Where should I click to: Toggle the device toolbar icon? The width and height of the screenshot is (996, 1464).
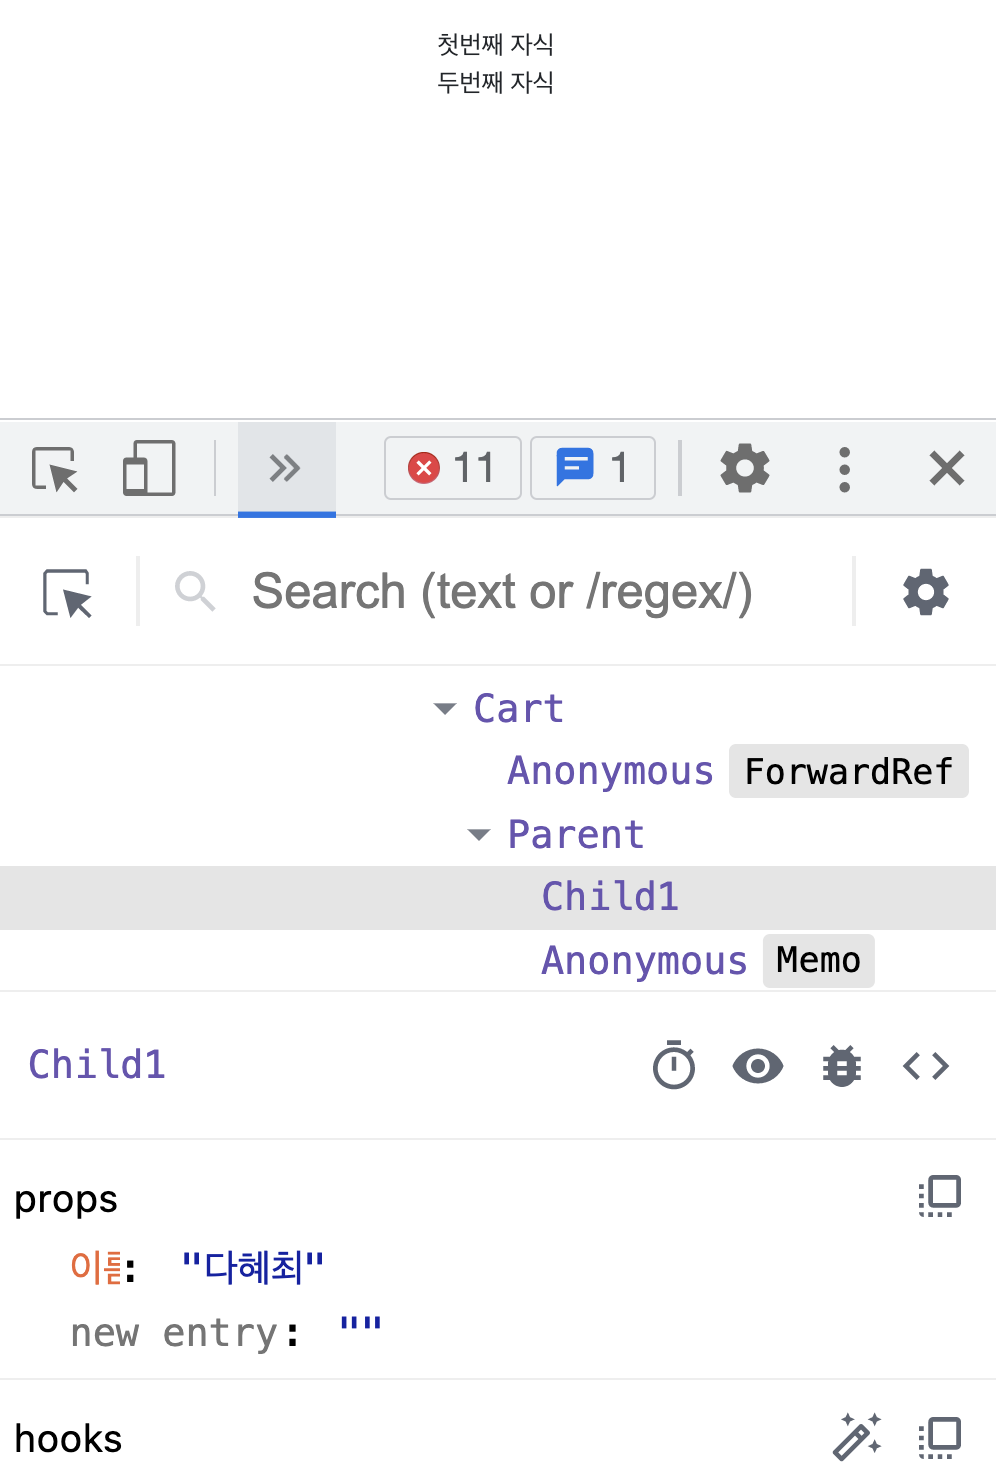tap(149, 469)
